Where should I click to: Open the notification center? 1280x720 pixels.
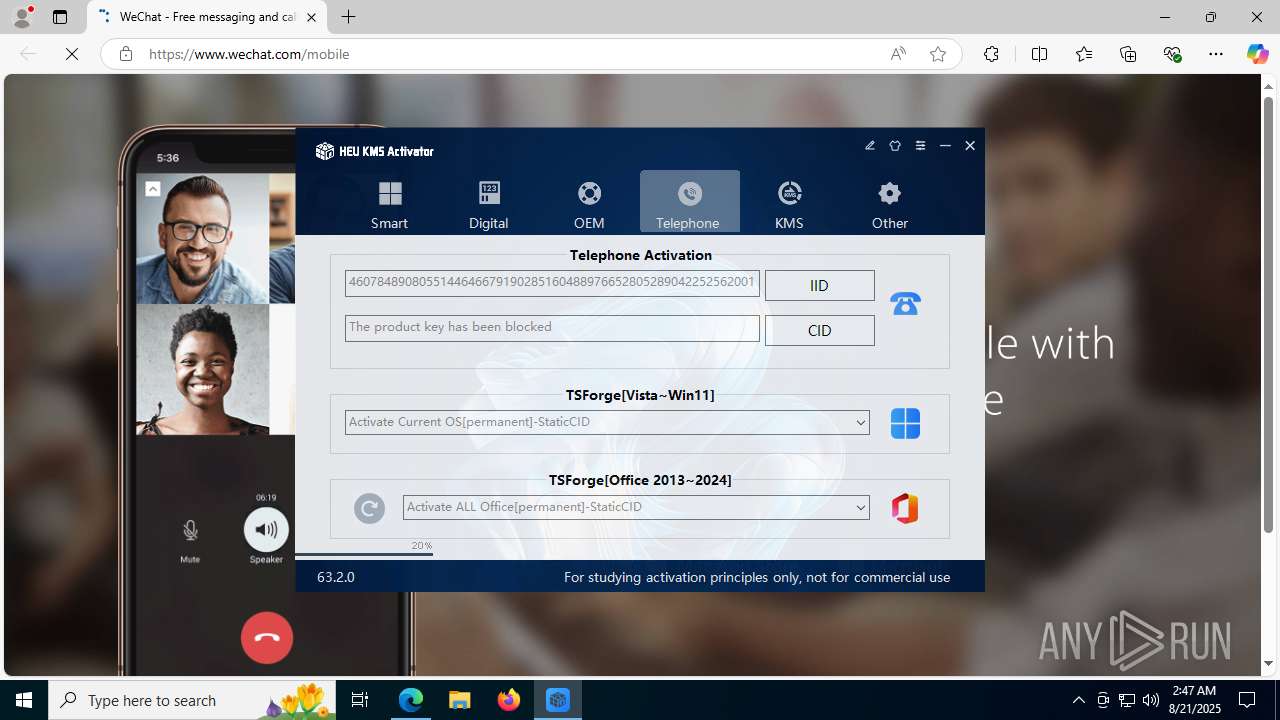[1247, 700]
